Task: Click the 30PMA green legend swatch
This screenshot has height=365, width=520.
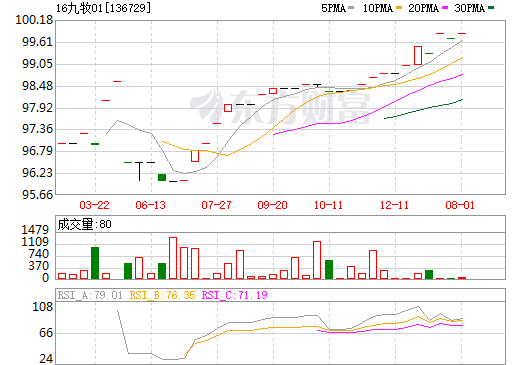Action: coord(491,8)
